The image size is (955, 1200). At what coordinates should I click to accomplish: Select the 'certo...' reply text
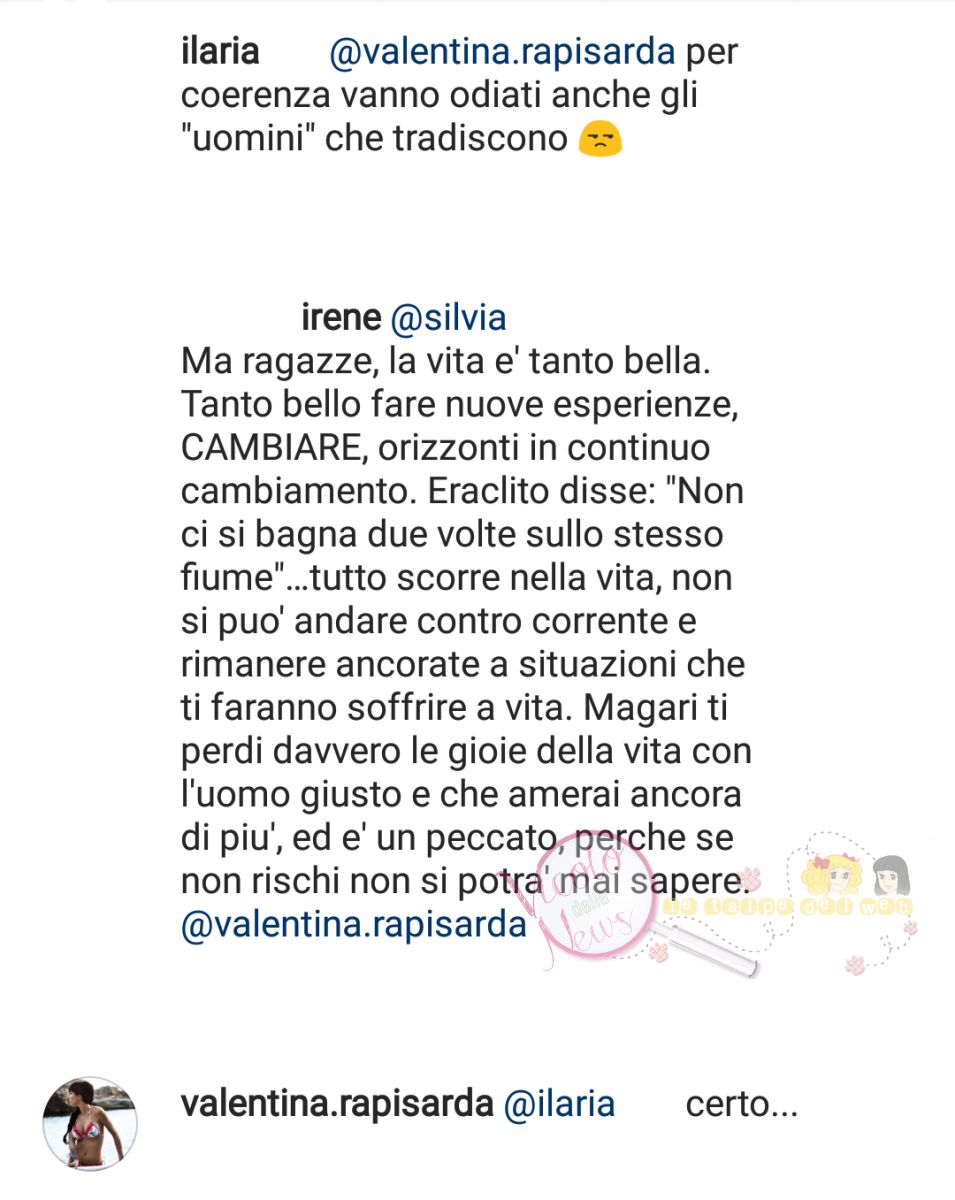tap(742, 1105)
